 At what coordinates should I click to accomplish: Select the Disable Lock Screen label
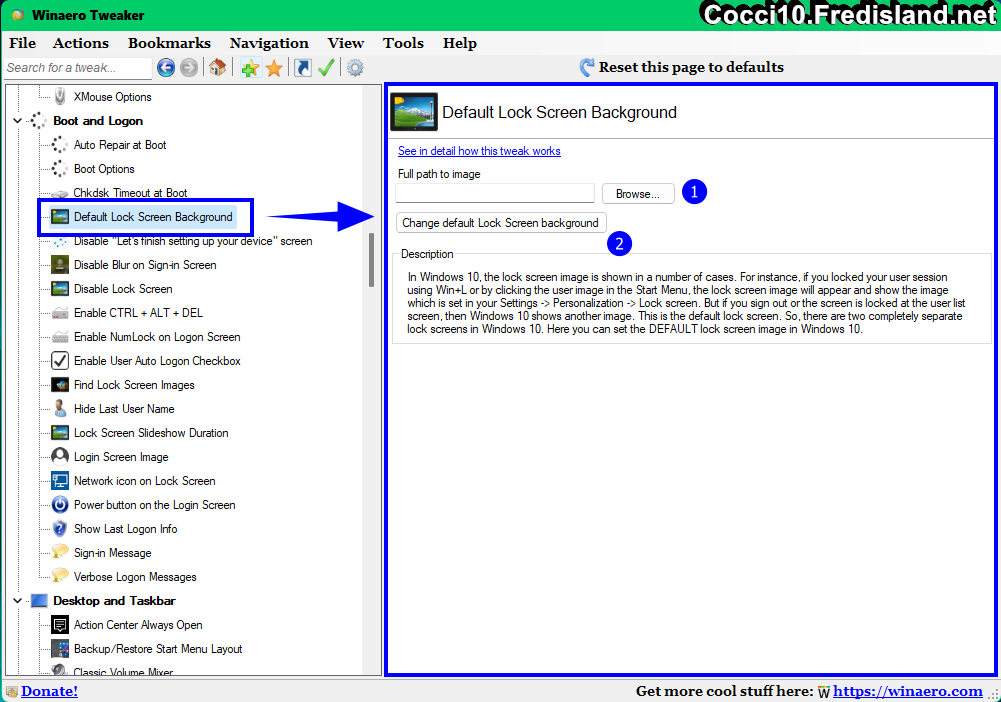tap(123, 289)
